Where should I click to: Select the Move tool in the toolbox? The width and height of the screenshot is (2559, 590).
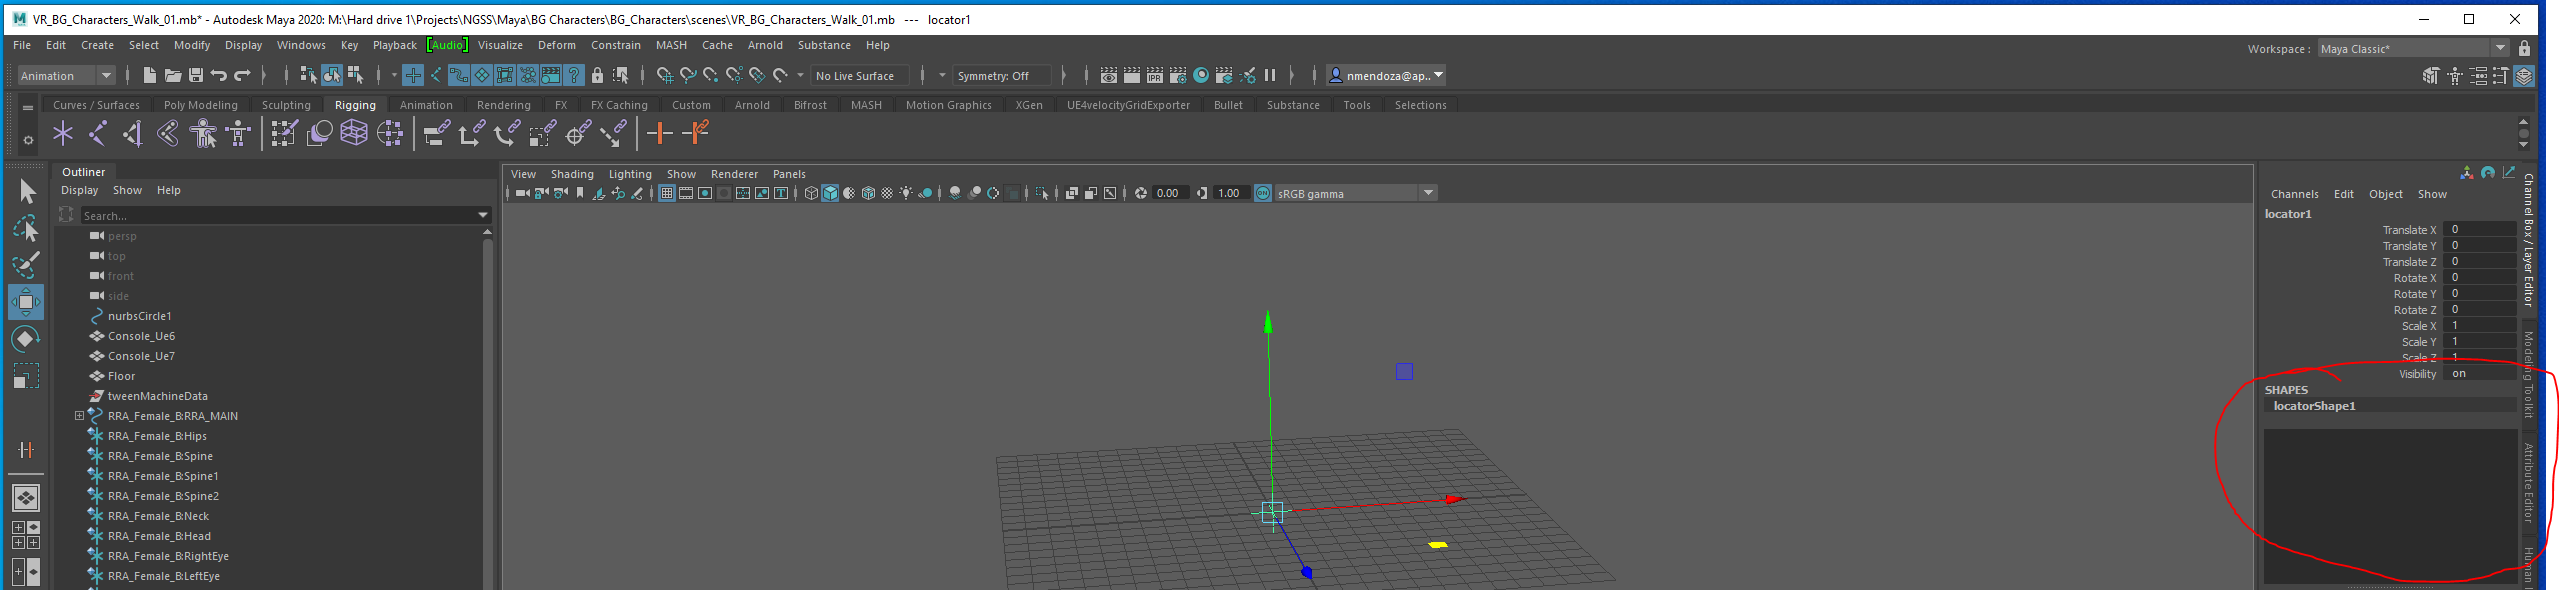point(26,302)
